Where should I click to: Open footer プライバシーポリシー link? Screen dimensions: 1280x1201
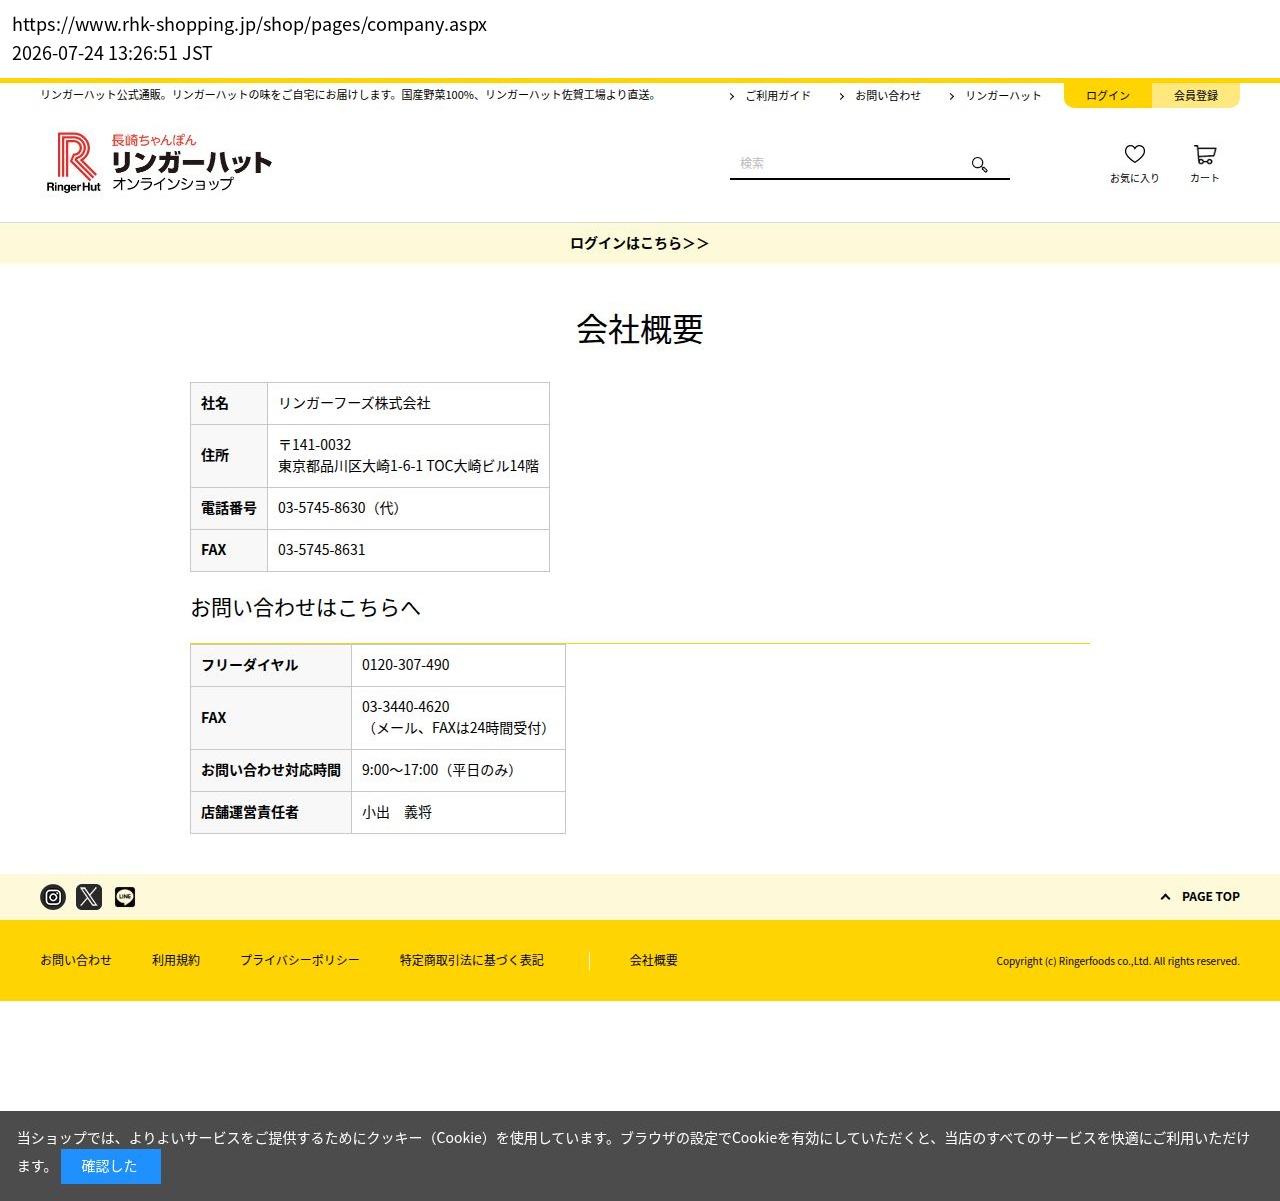(x=300, y=960)
